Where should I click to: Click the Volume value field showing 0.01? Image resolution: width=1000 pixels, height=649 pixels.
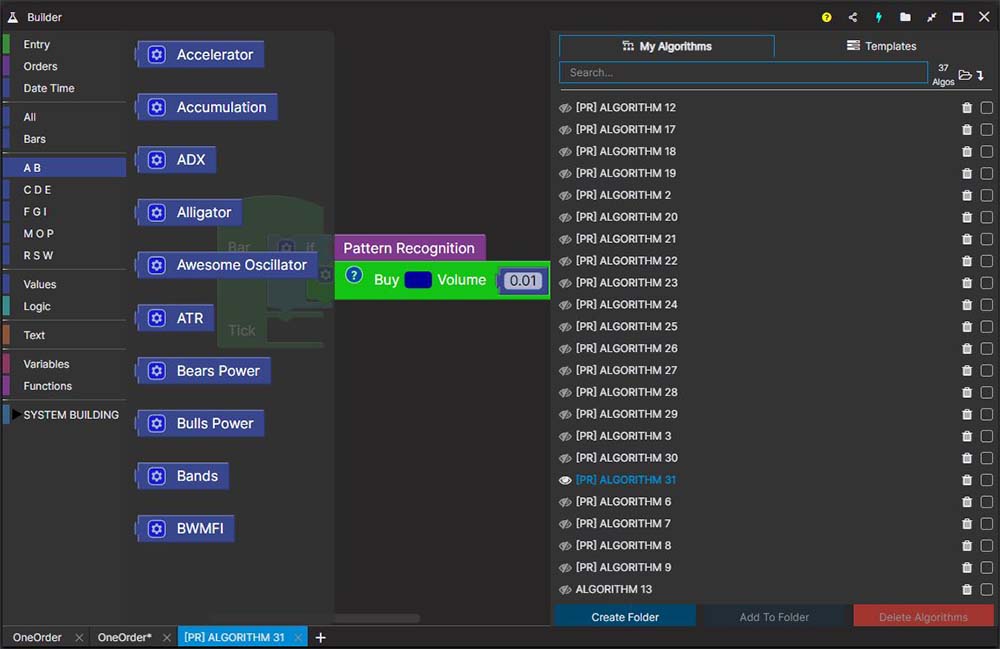click(522, 281)
